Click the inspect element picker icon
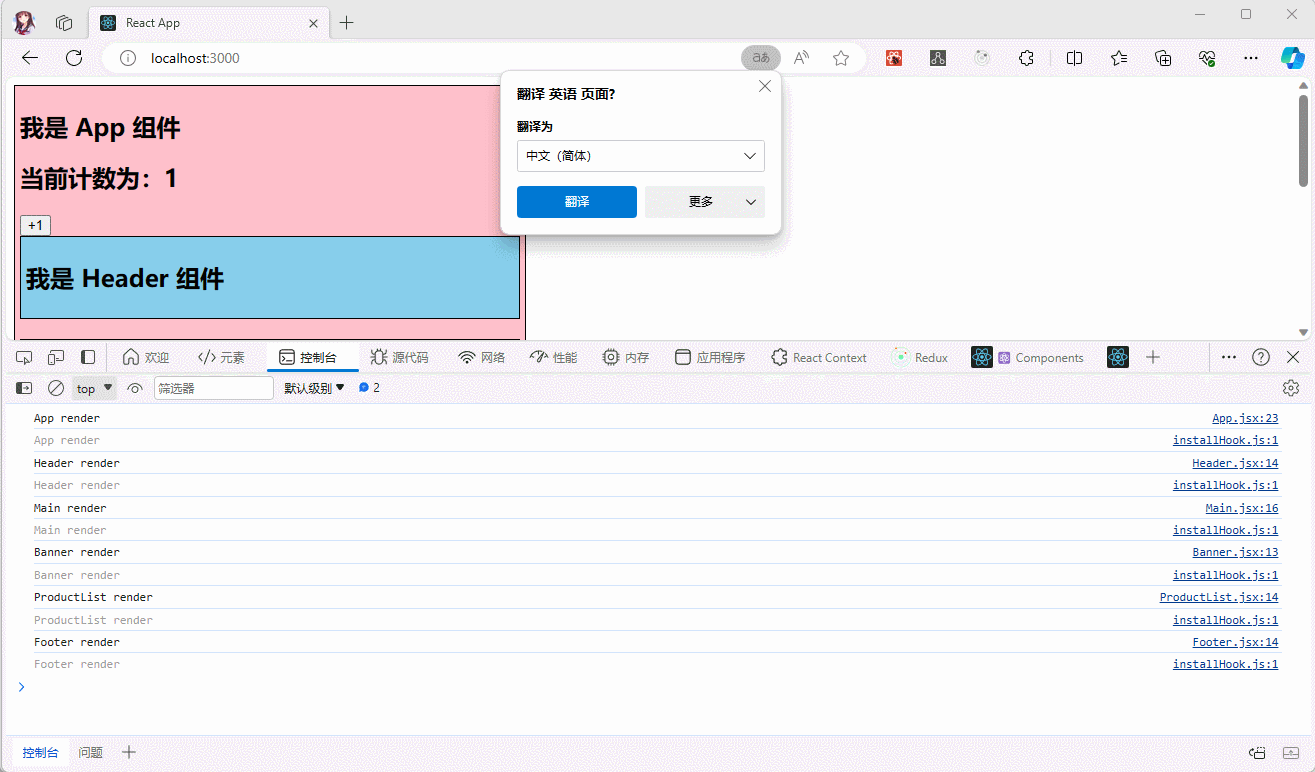This screenshot has width=1315, height=772. tap(25, 357)
